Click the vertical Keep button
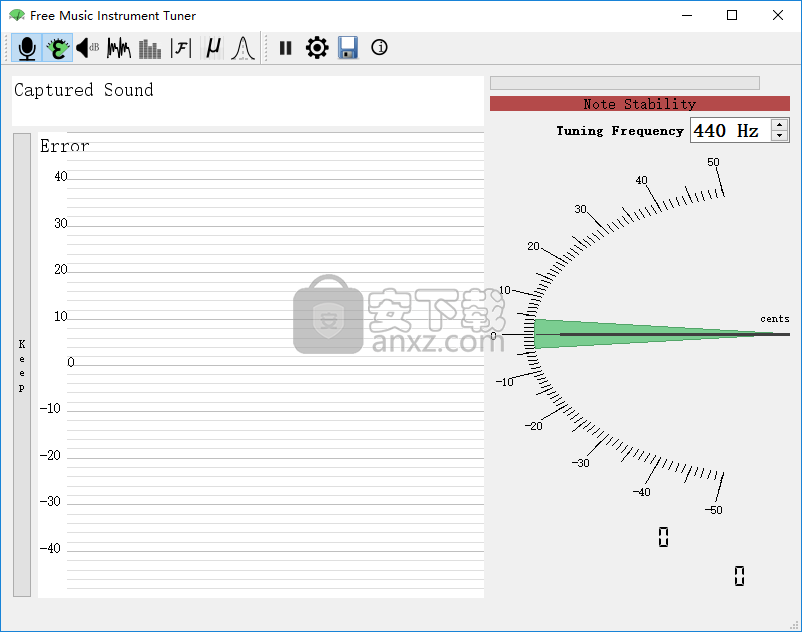The height and width of the screenshot is (632, 802). coord(22,365)
